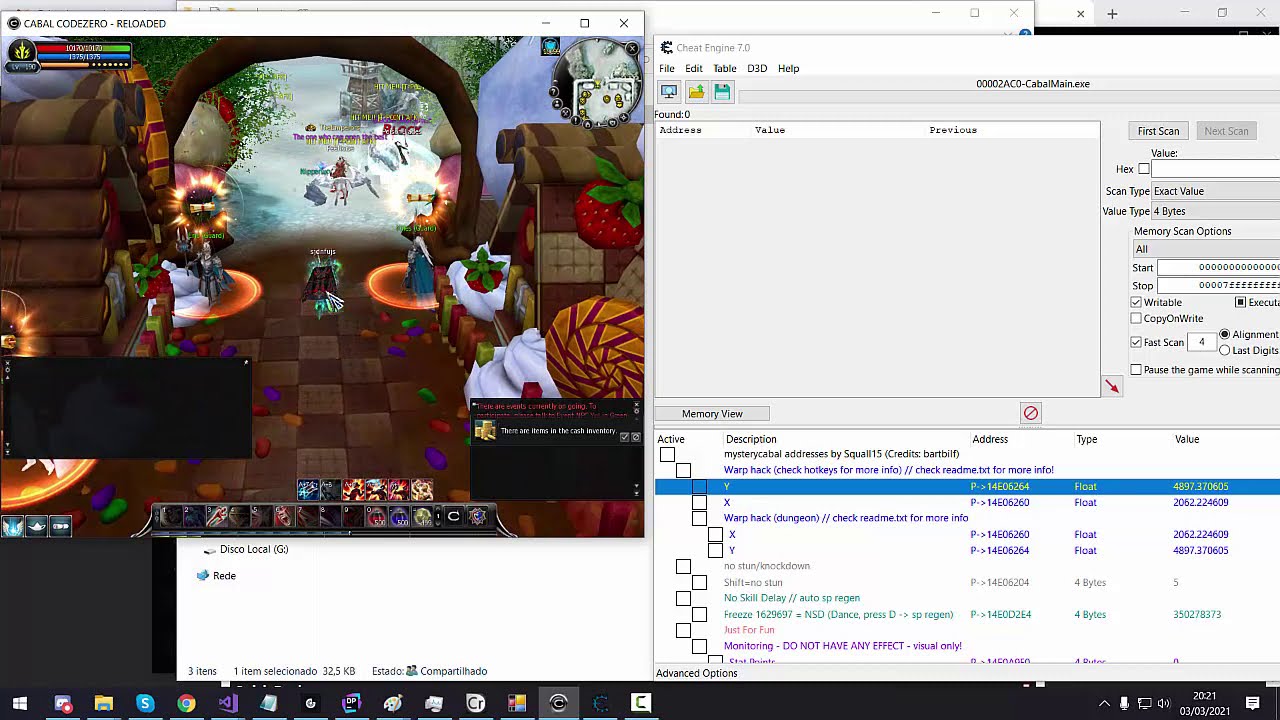
Task: Sort by the Description column header
Action: tap(750, 439)
